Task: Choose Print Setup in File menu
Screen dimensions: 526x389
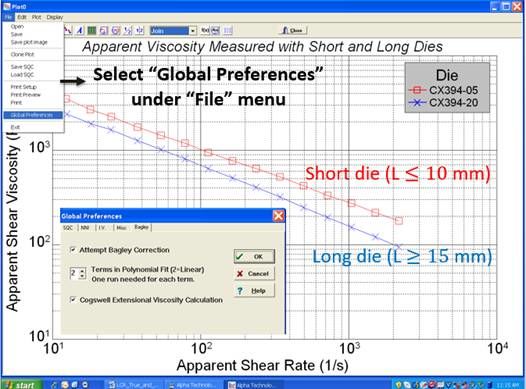Action: 23,87
